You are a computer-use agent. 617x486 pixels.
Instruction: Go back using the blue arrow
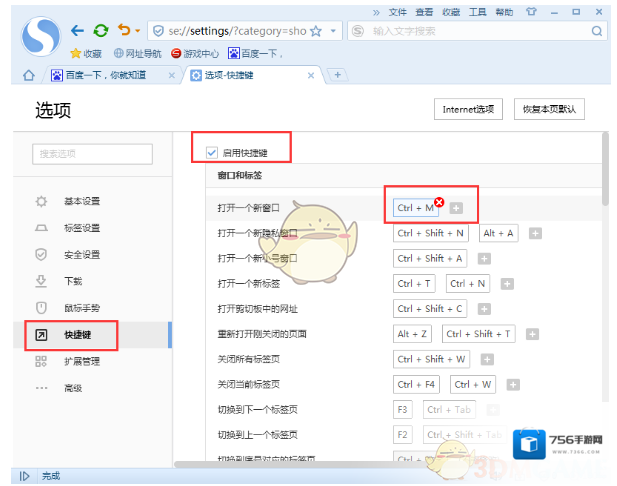click(x=76, y=31)
